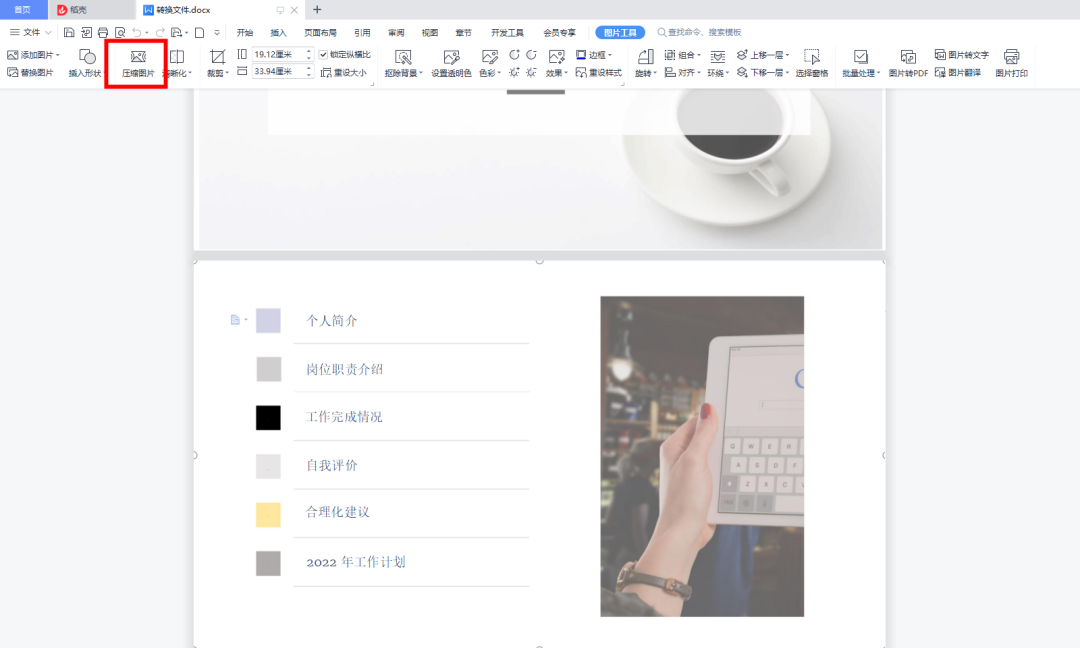Screen dimensions: 1080x648
Task: Expand the 下移一层 send backward dropdown
Action: (787, 73)
